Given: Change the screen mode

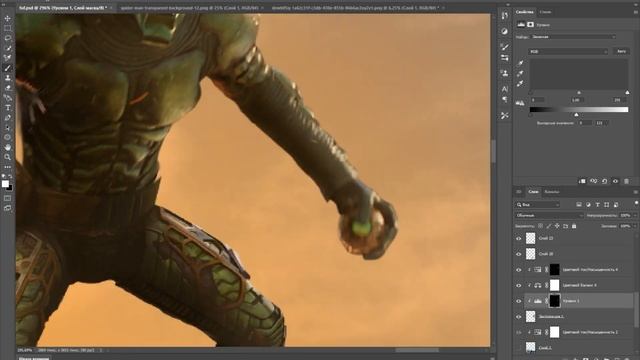Looking at the screenshot, I should (7, 208).
